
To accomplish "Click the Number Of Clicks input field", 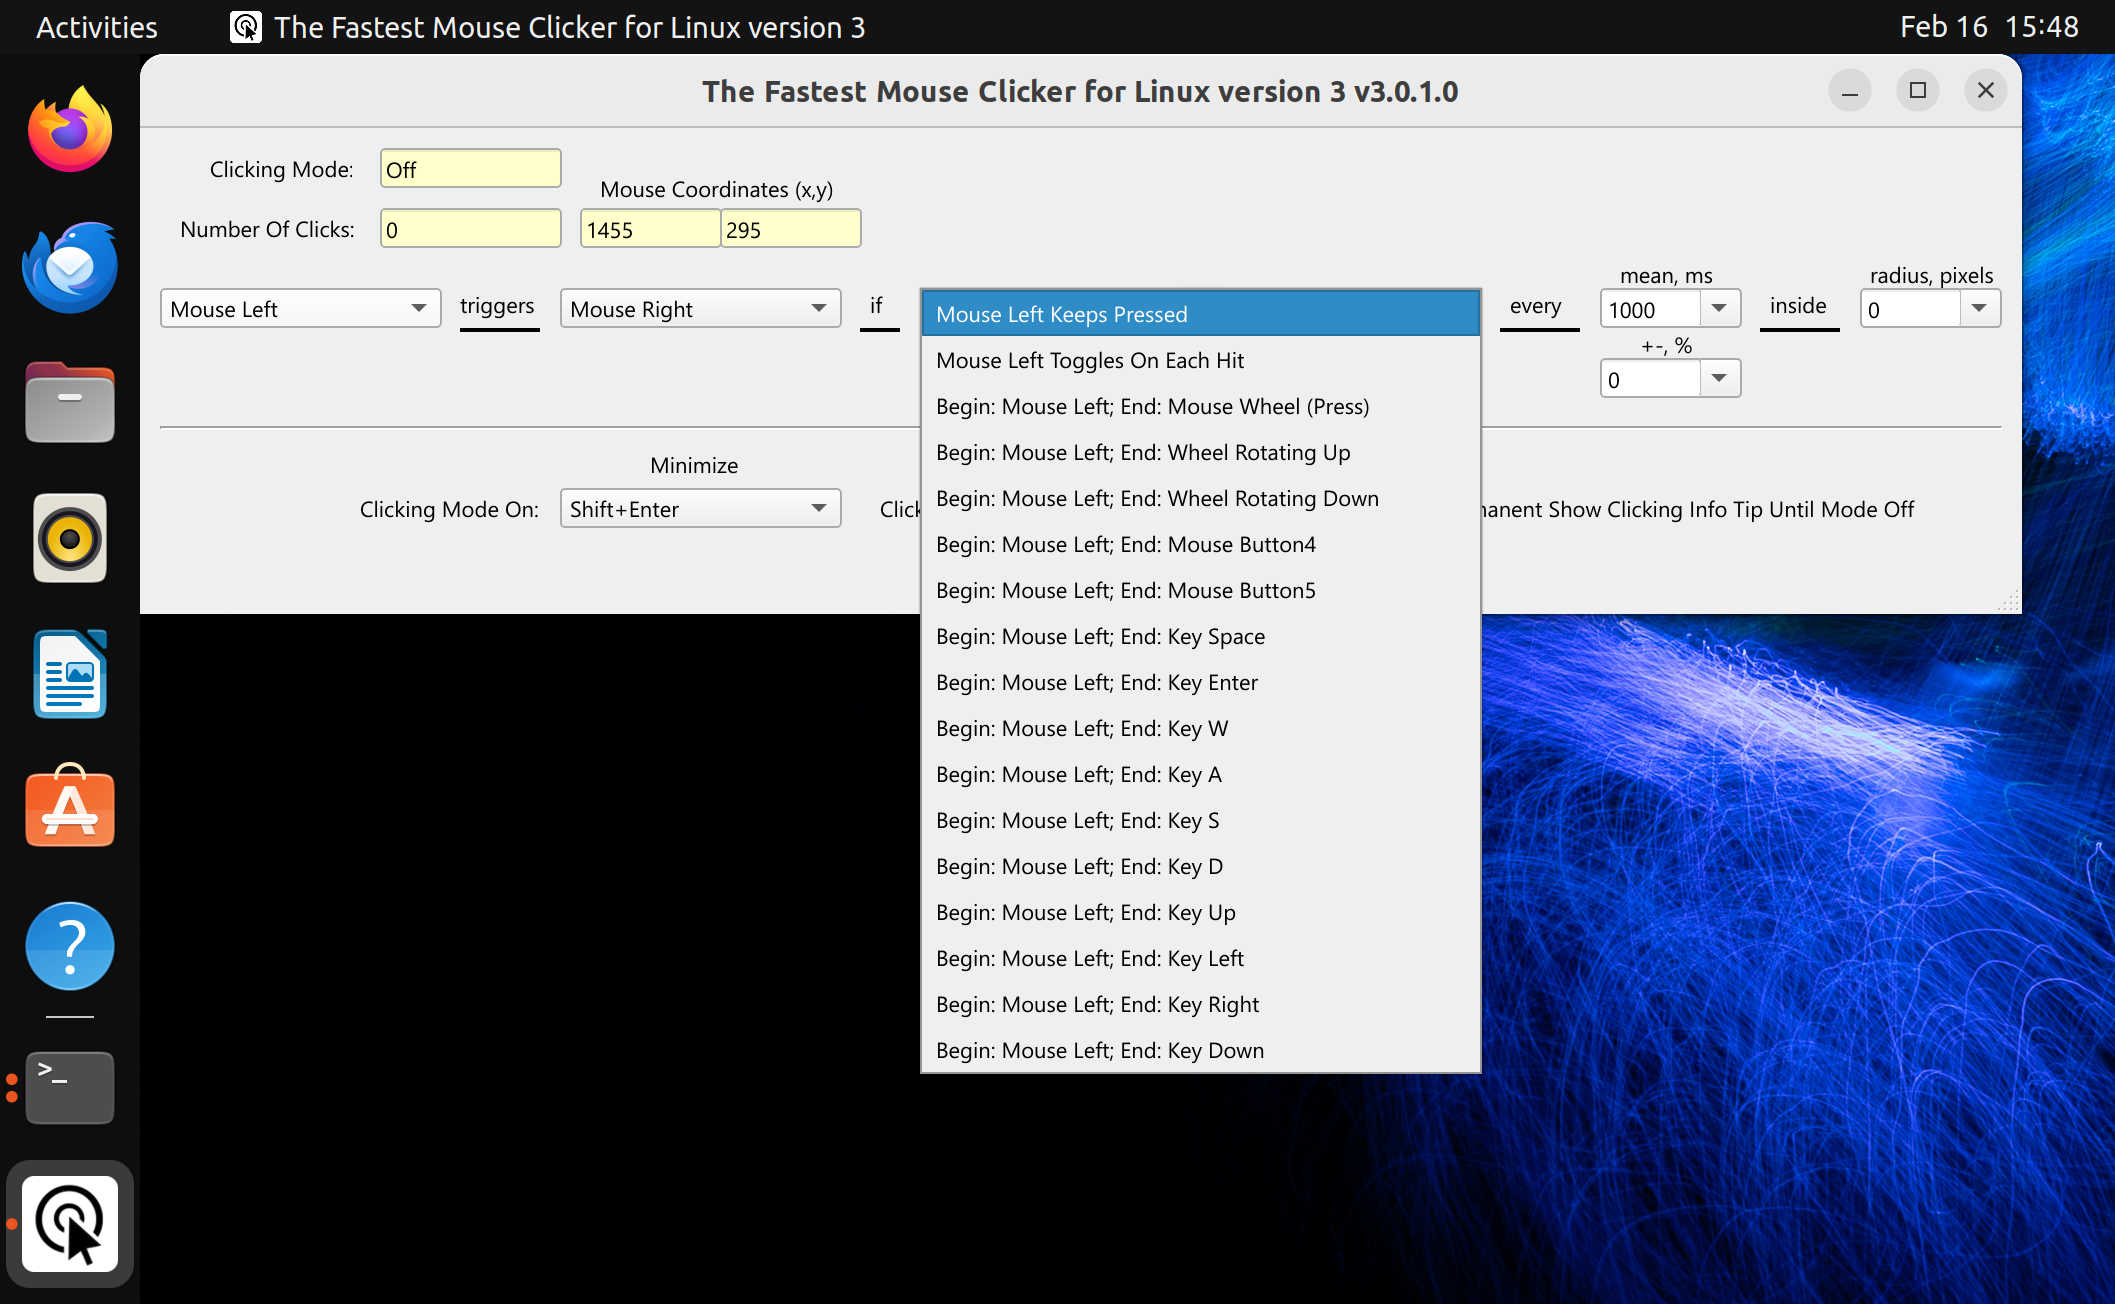I will (x=469, y=228).
